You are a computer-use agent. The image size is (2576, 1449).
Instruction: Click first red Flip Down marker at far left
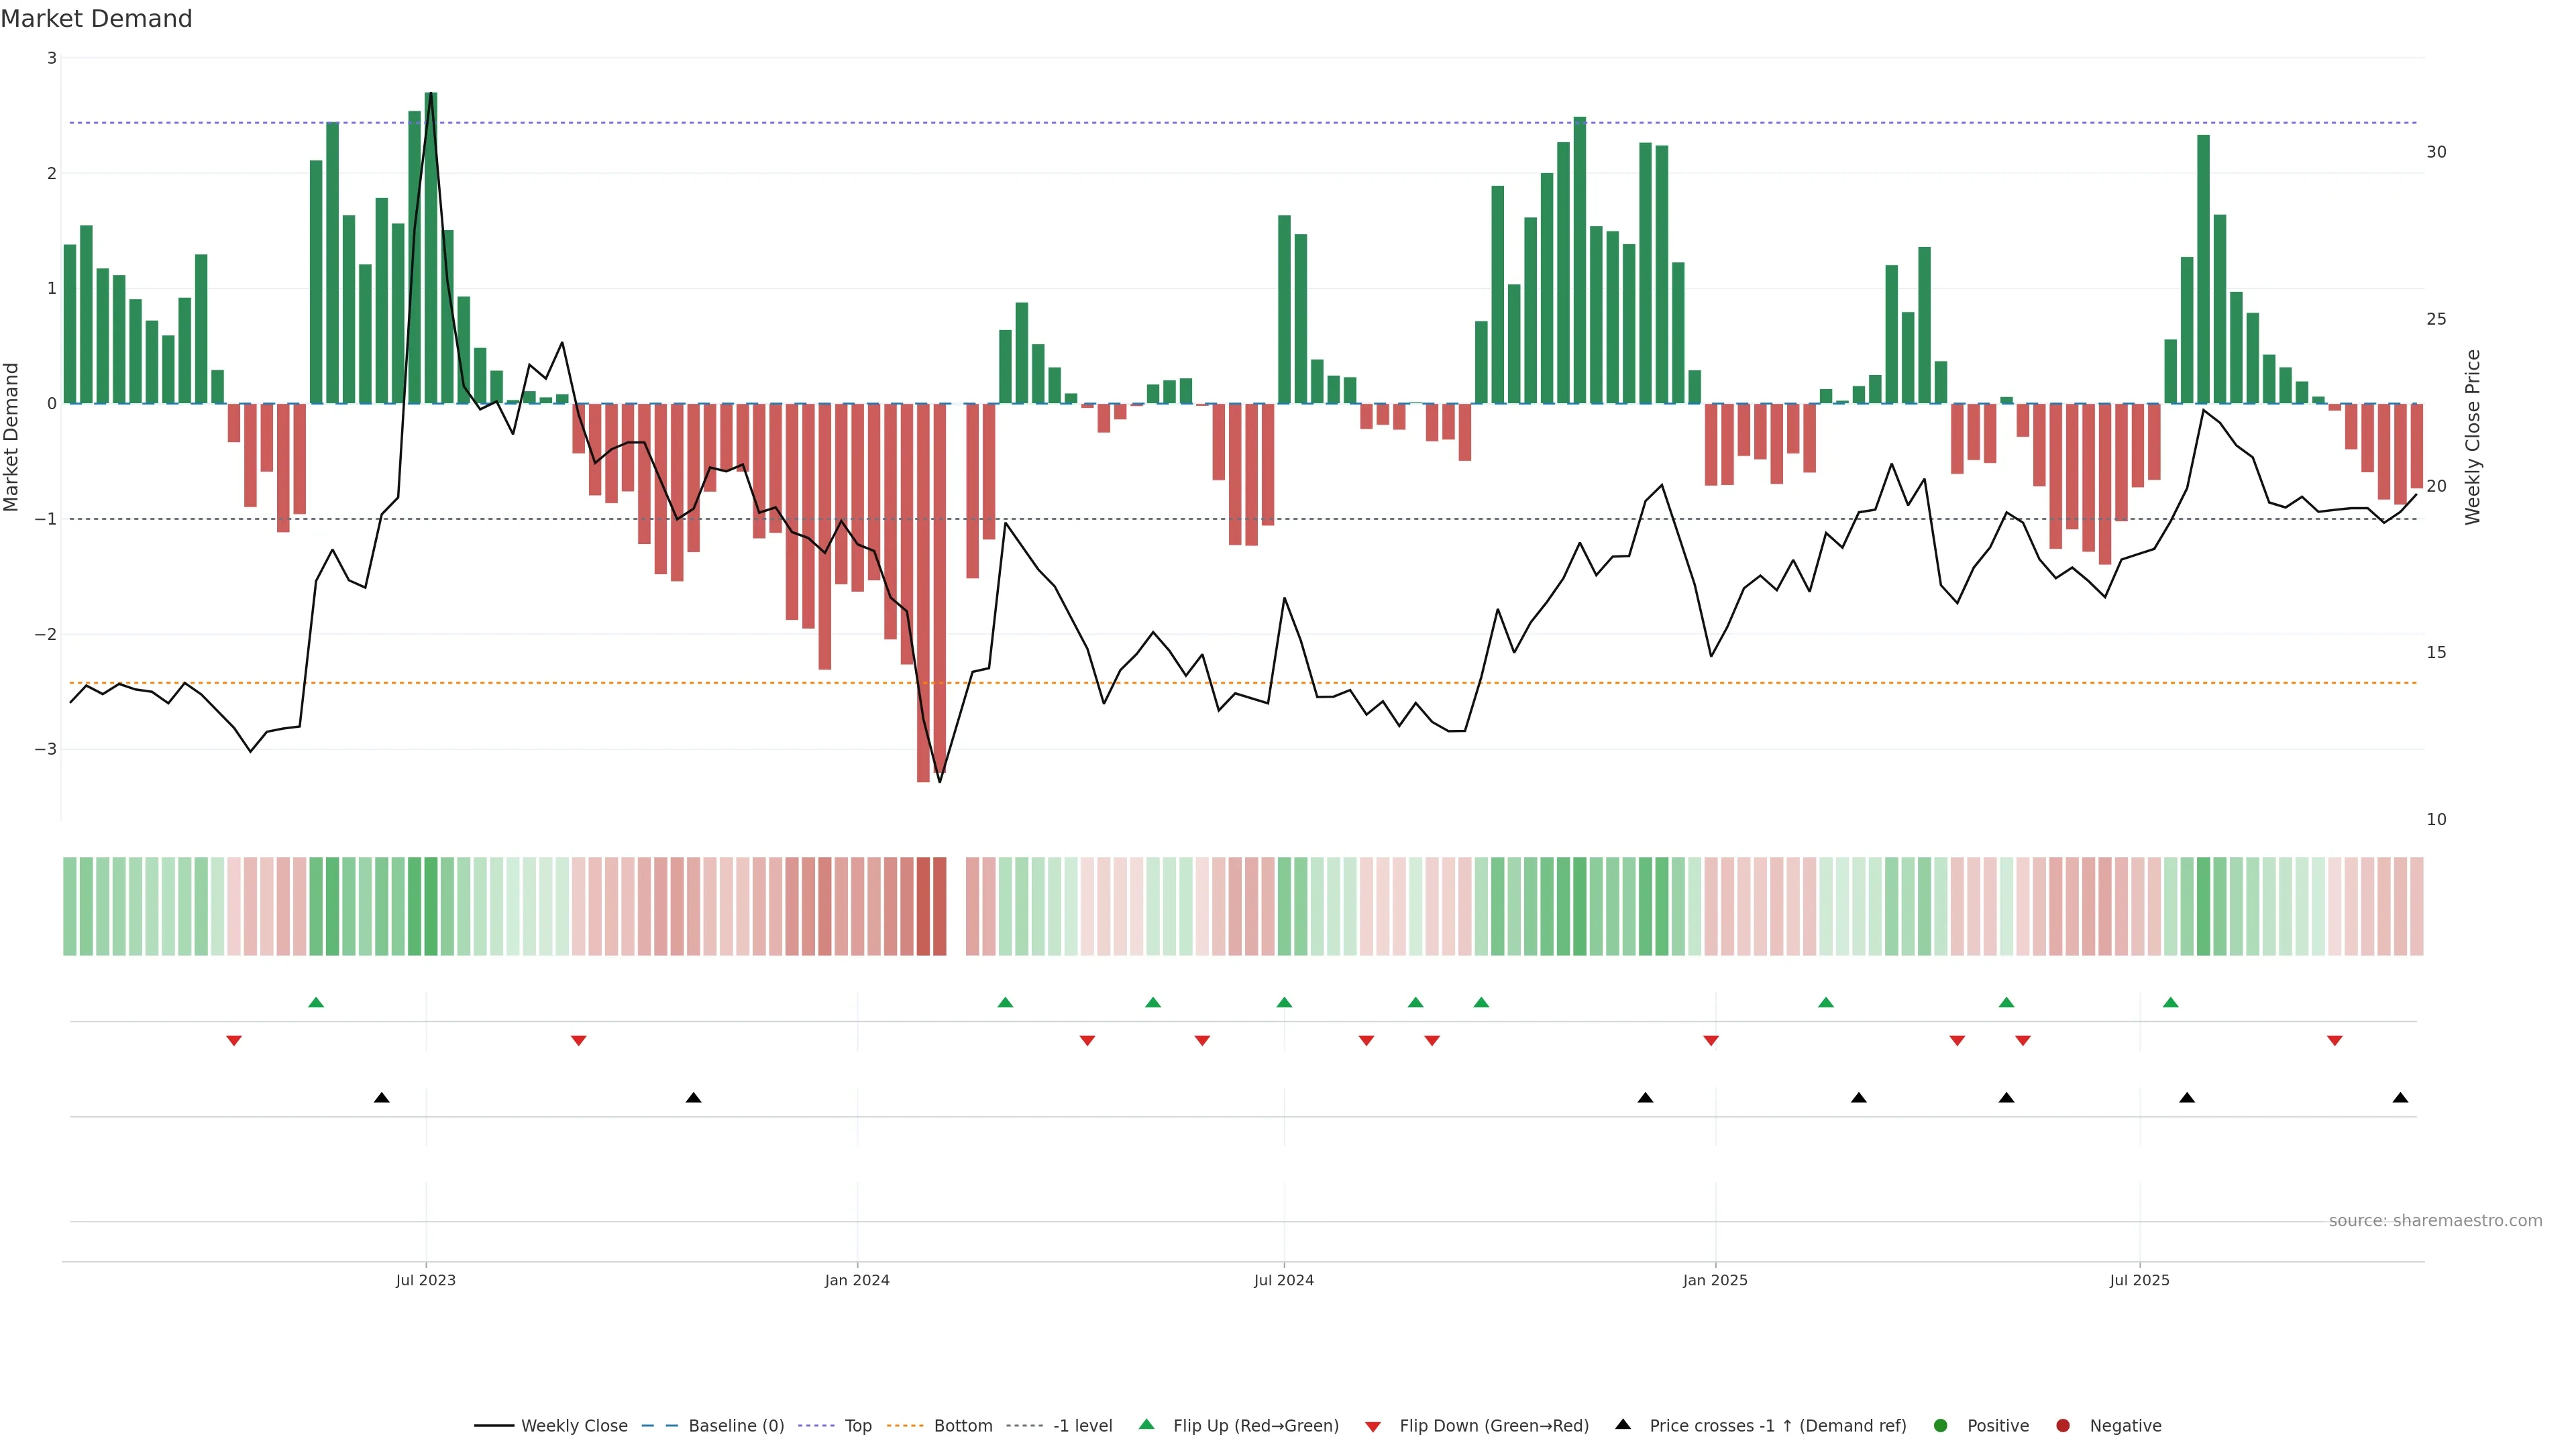234,1041
